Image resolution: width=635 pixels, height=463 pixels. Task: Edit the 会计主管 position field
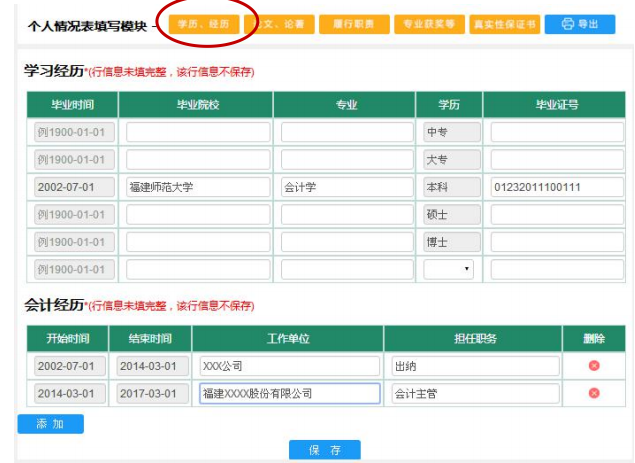(x=475, y=393)
